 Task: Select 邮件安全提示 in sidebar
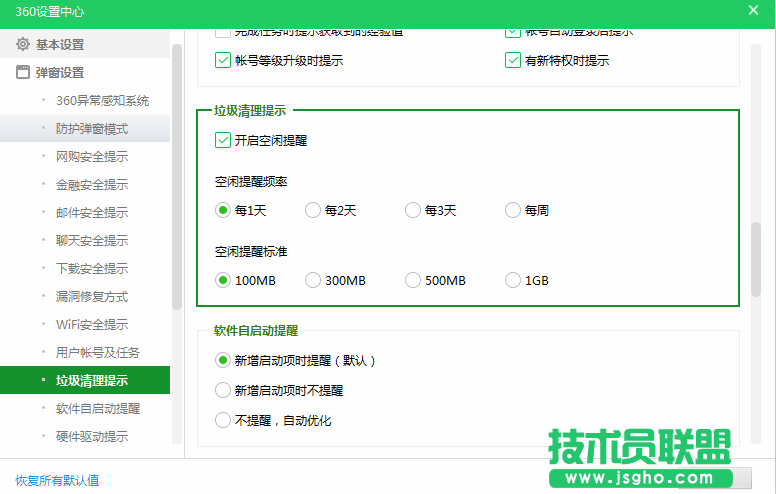click(85, 212)
